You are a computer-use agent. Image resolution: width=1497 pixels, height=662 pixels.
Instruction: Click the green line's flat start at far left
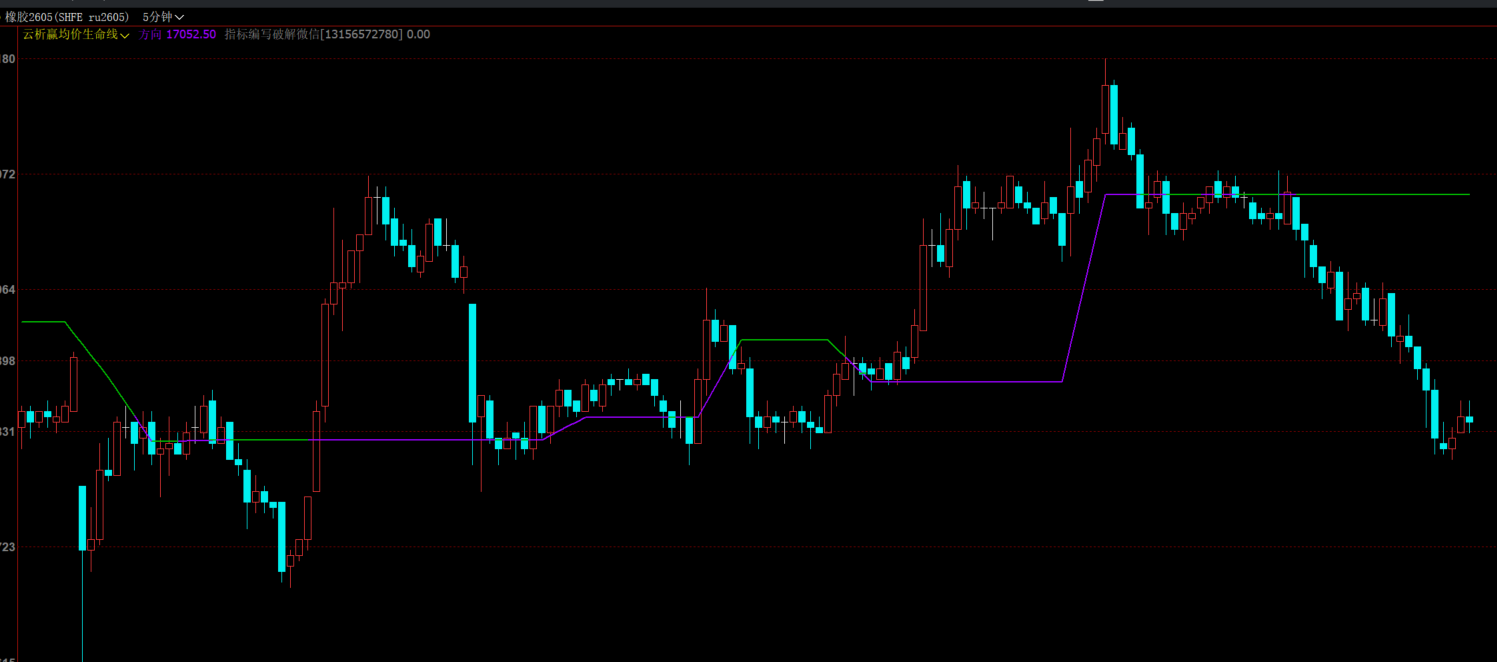point(40,322)
